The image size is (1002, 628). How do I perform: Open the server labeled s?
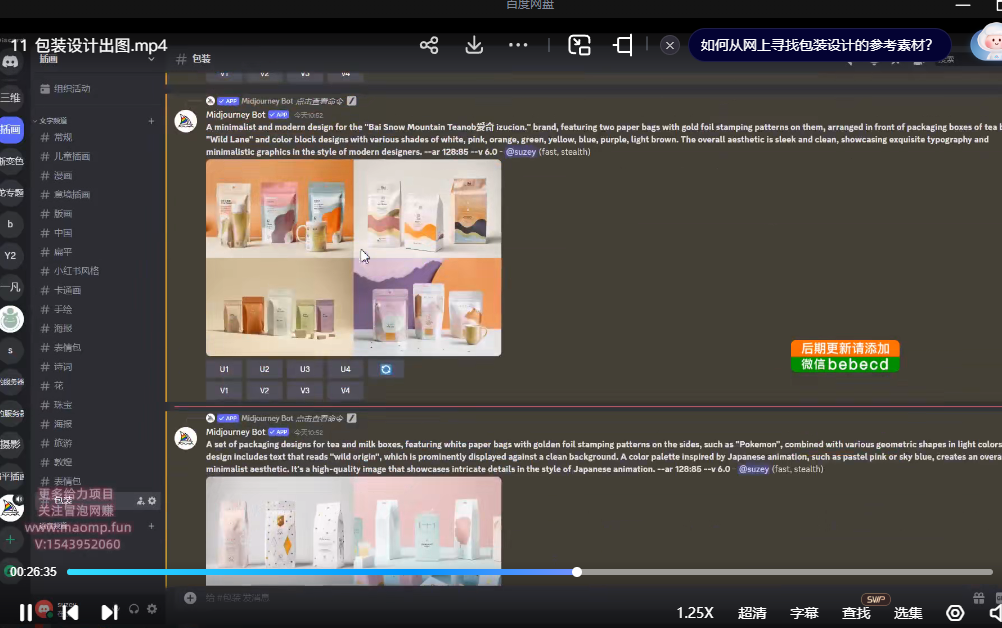point(10,350)
